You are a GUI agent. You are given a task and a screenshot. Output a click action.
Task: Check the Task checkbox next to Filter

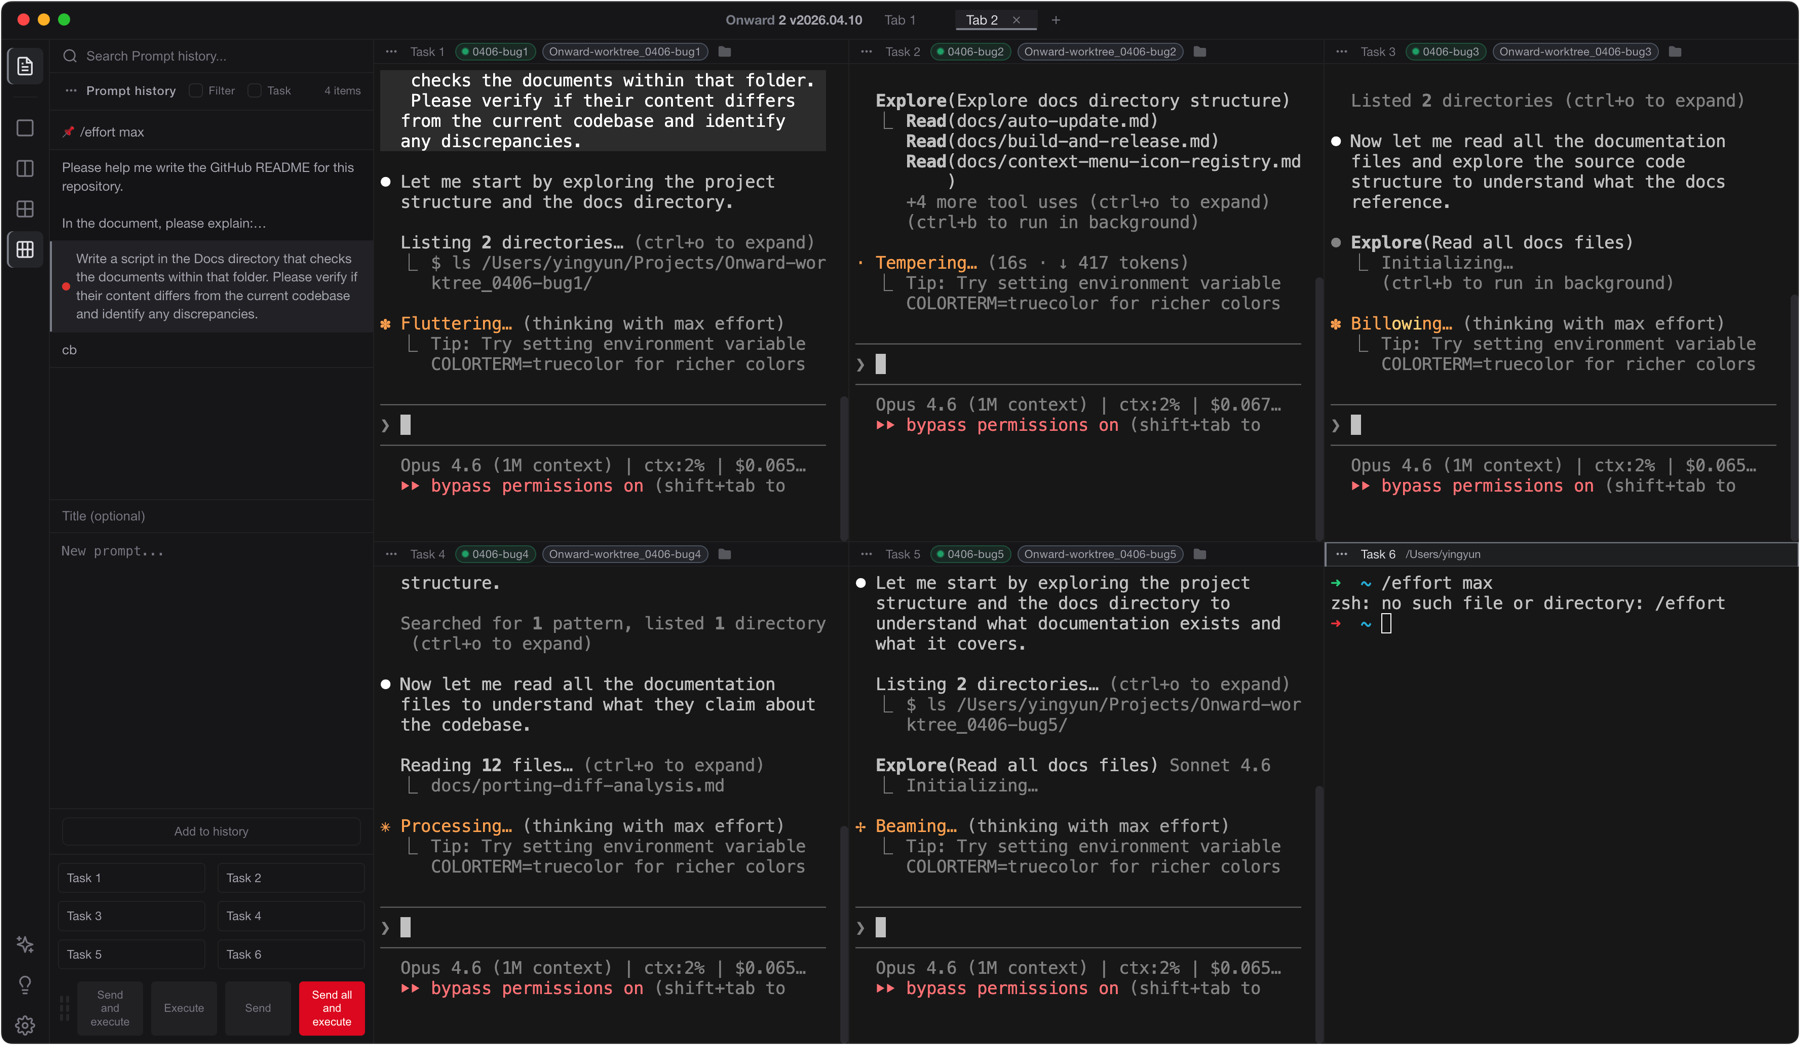(255, 91)
